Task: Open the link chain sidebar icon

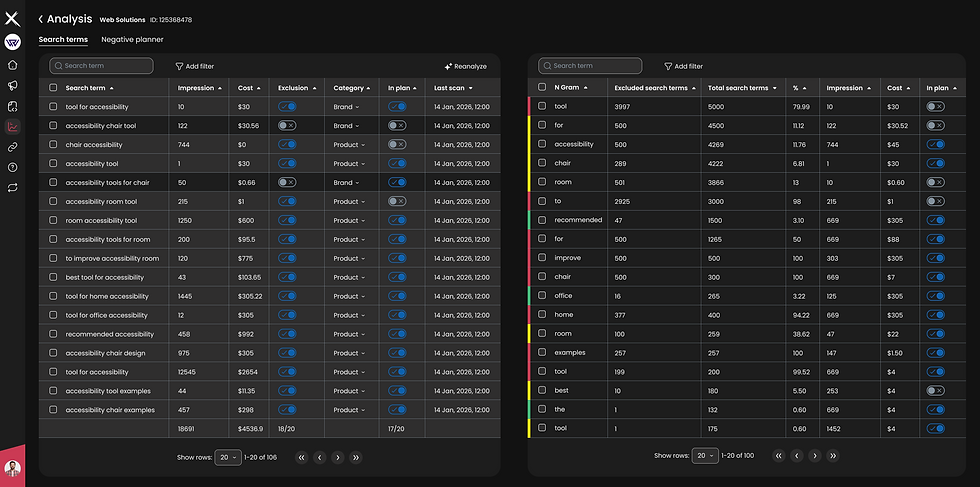Action: pos(12,147)
